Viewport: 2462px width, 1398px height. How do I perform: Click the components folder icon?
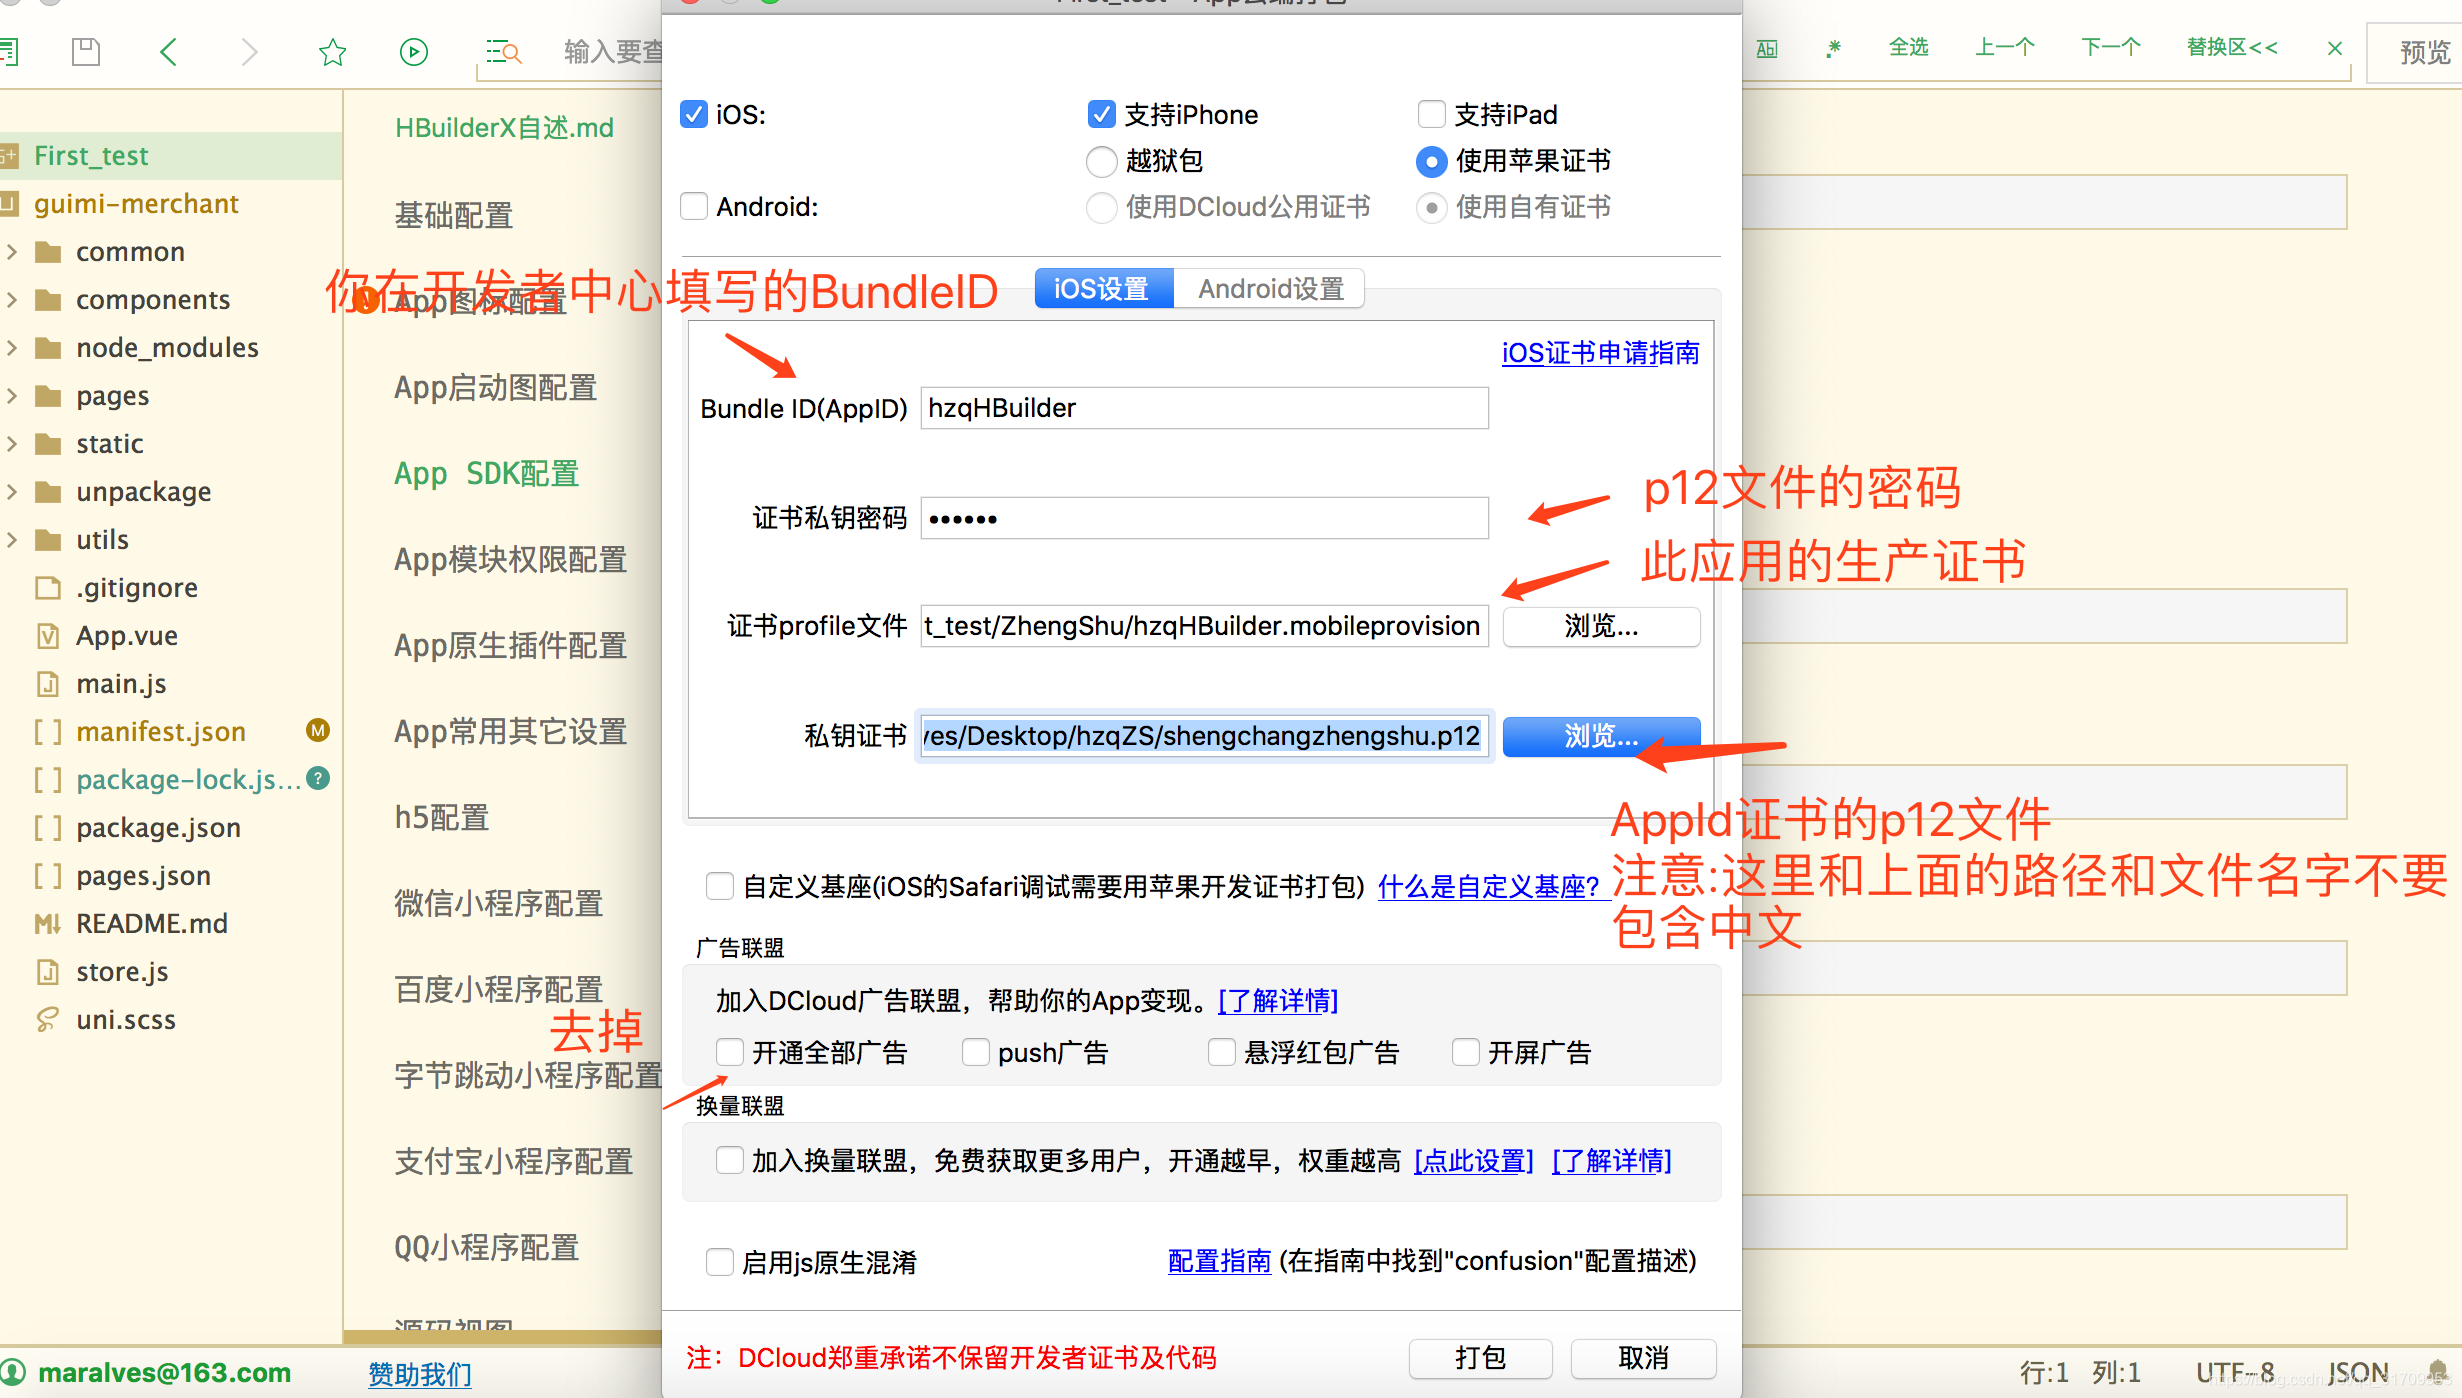point(48,300)
